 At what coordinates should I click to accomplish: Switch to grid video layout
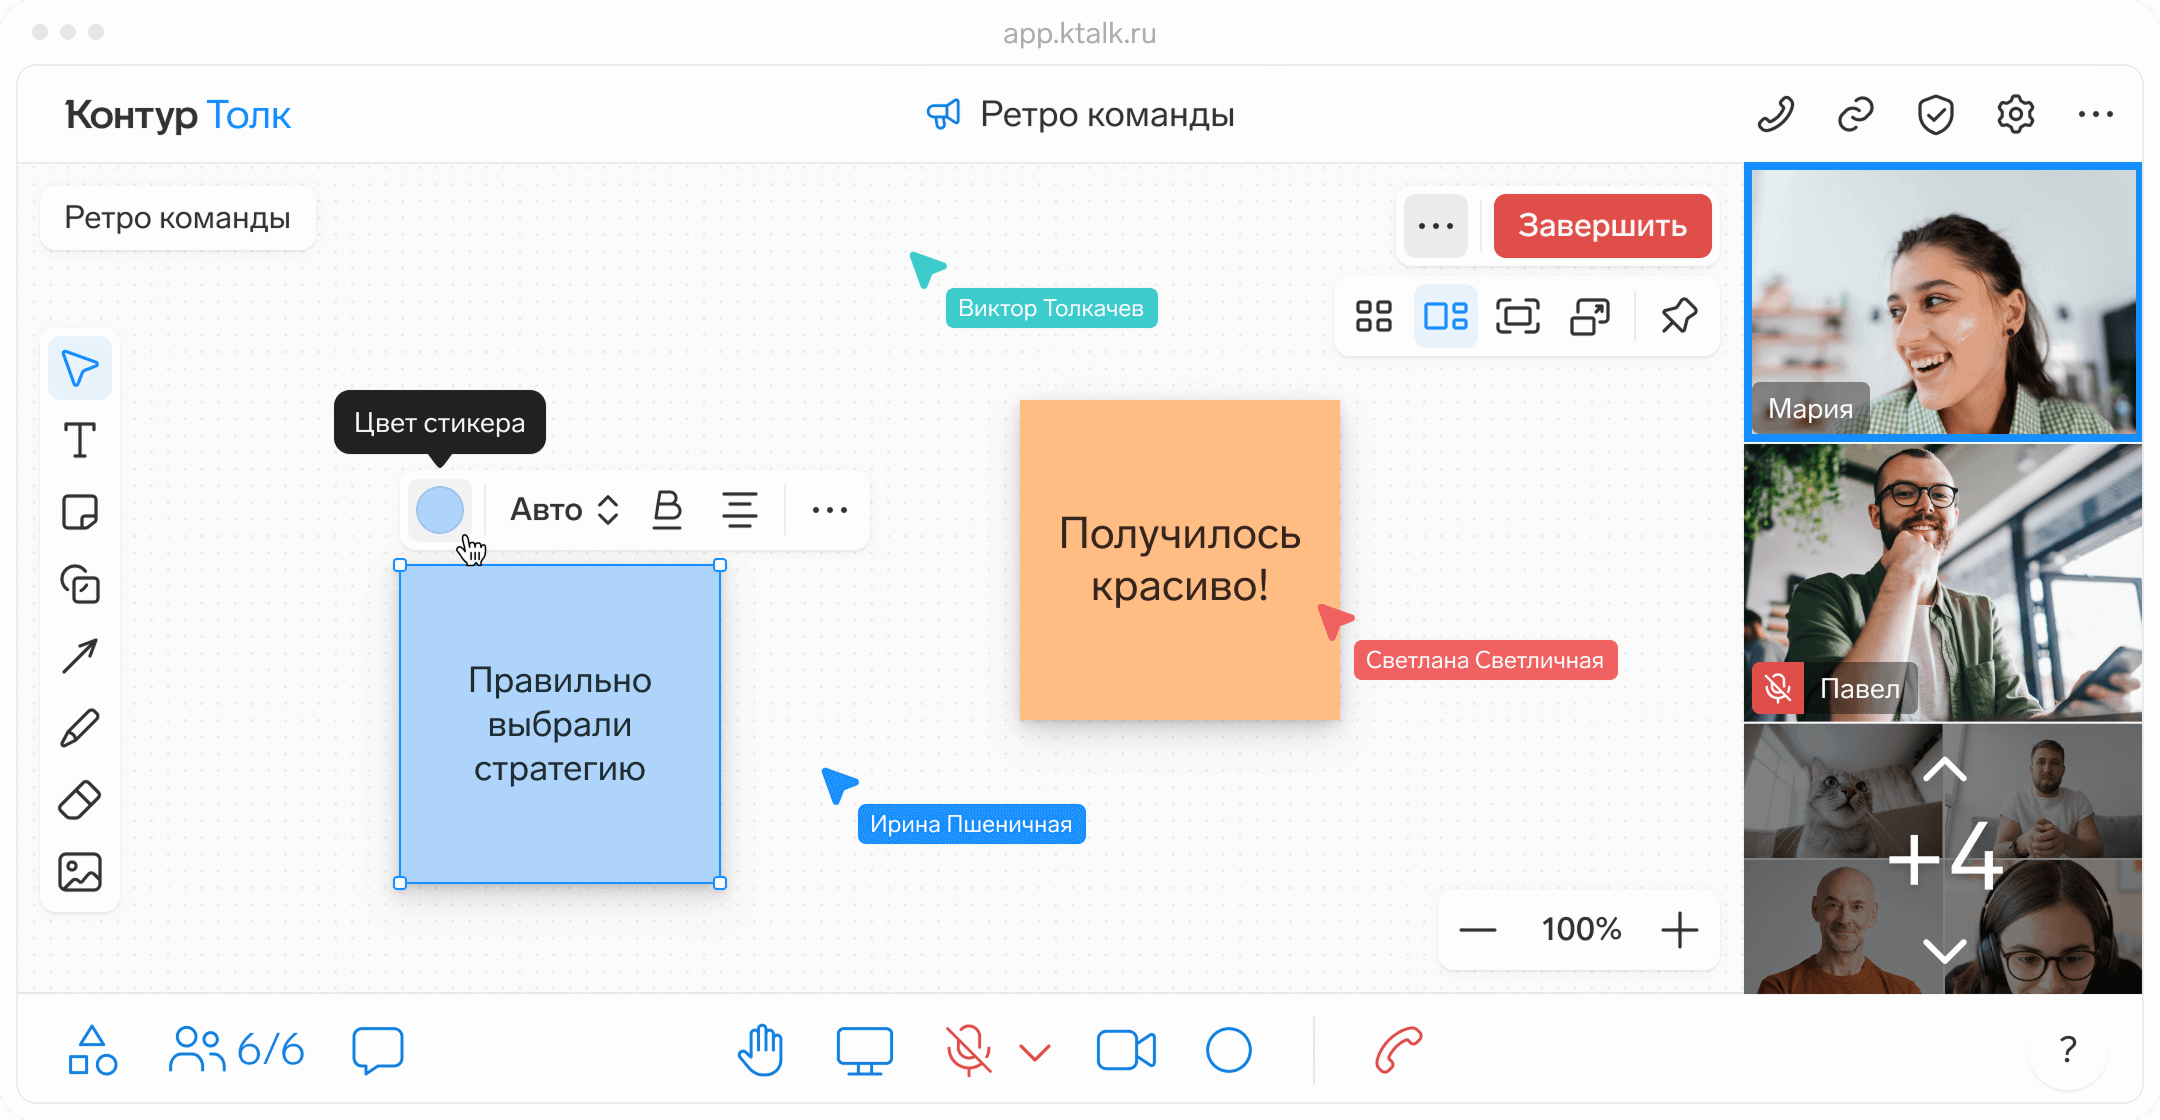coord(1374,316)
